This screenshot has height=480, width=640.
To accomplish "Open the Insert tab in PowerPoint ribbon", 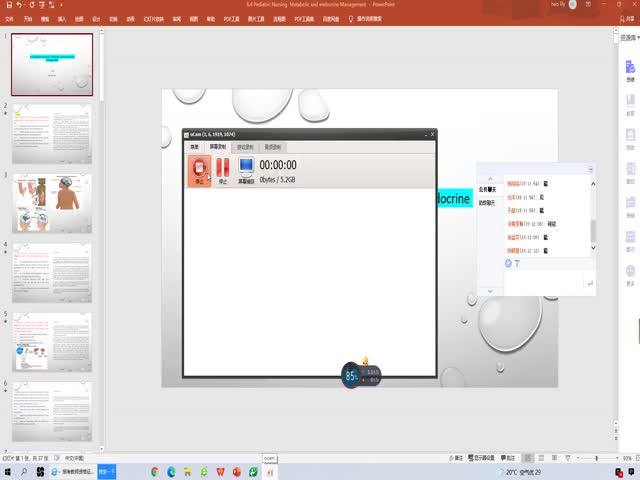I will (62, 18).
